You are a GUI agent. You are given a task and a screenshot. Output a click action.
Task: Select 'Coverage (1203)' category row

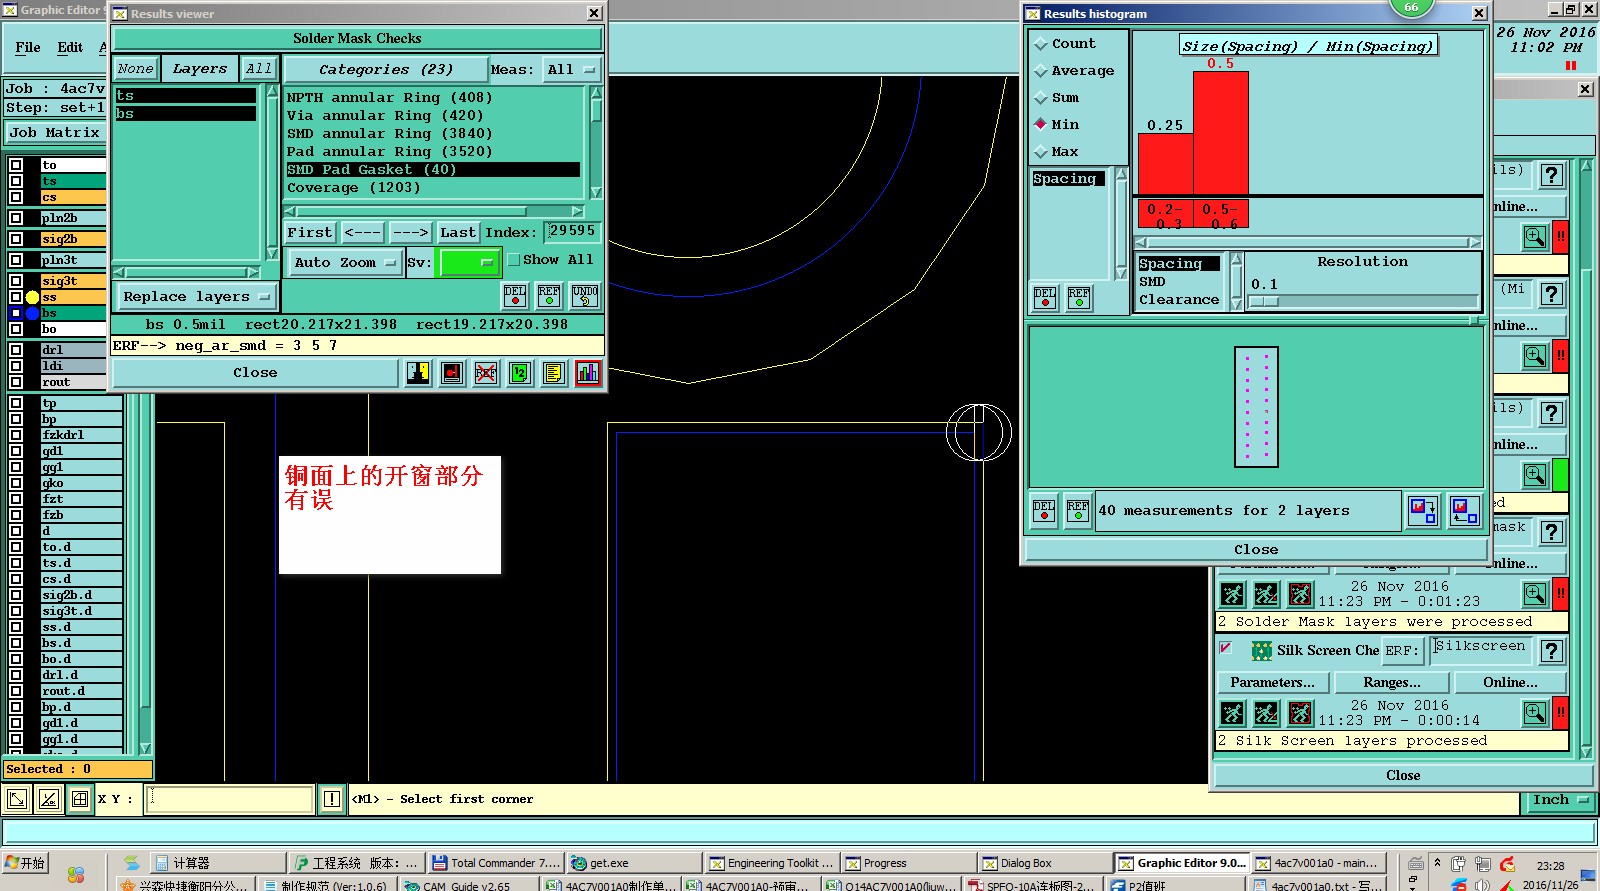click(433, 188)
